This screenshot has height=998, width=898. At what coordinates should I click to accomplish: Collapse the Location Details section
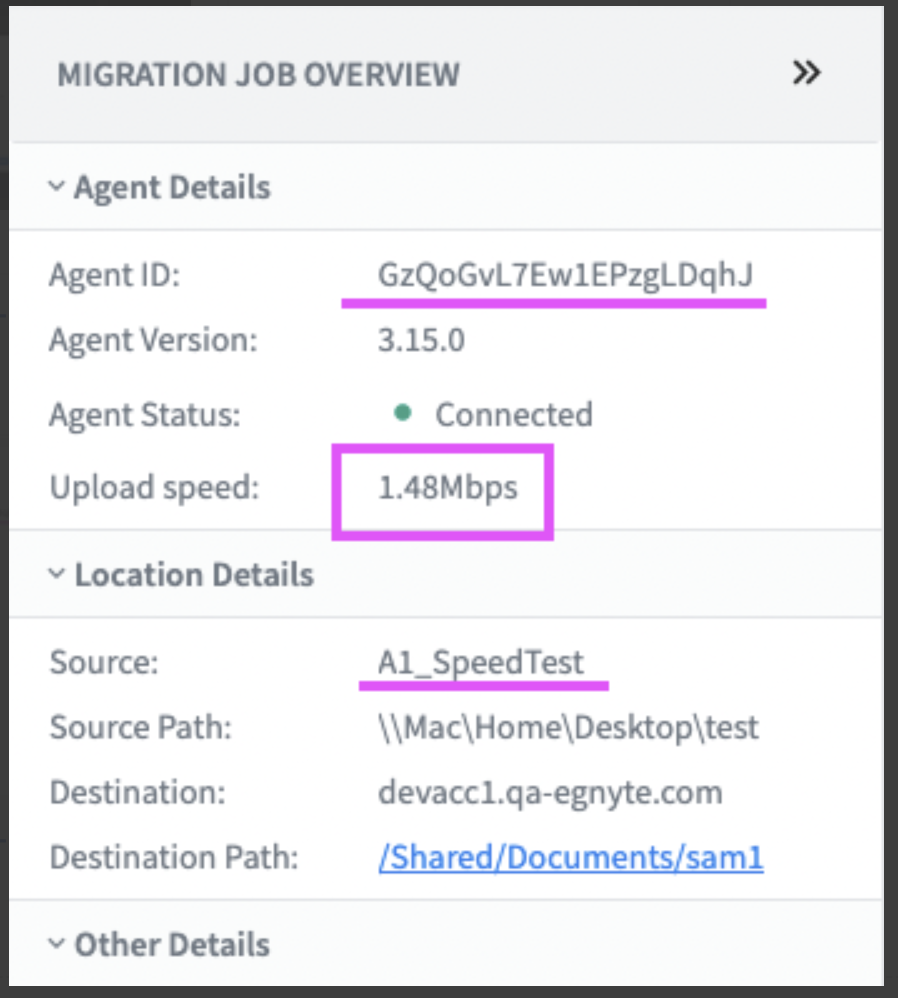point(57,574)
